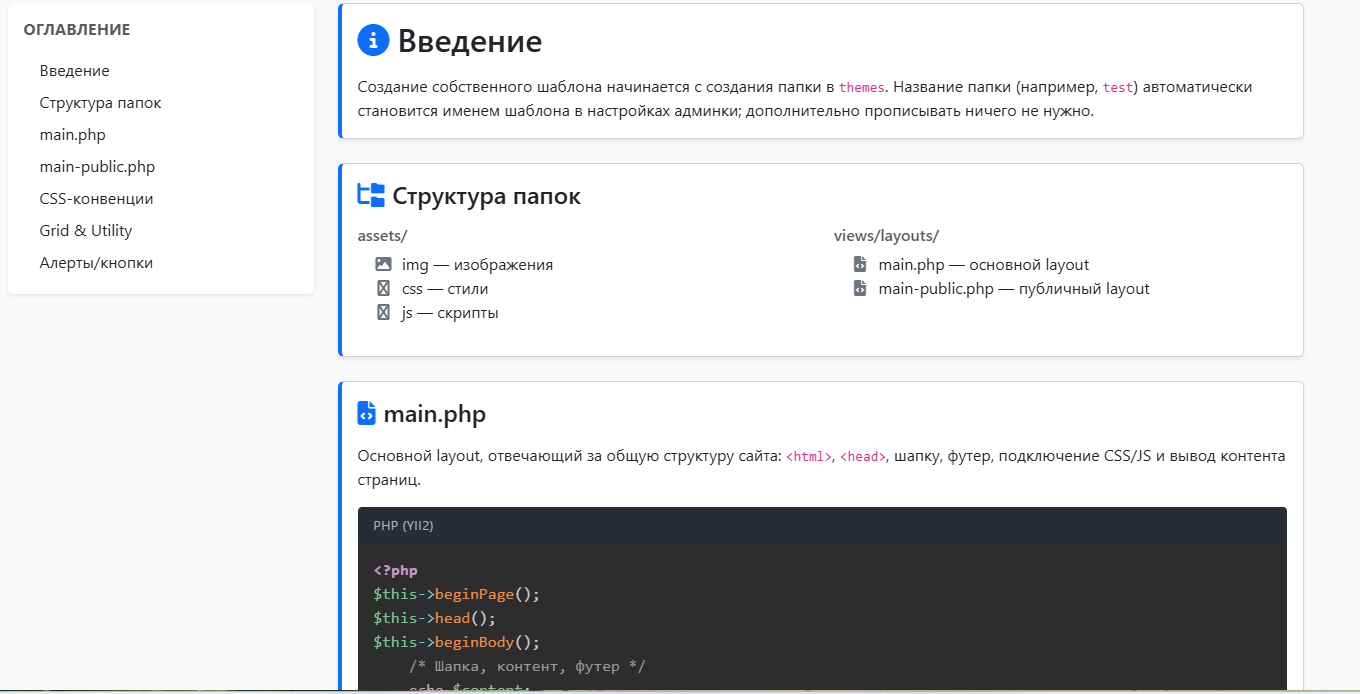Click the themes inline code in the intro
This screenshot has height=694, width=1360.
point(861,88)
